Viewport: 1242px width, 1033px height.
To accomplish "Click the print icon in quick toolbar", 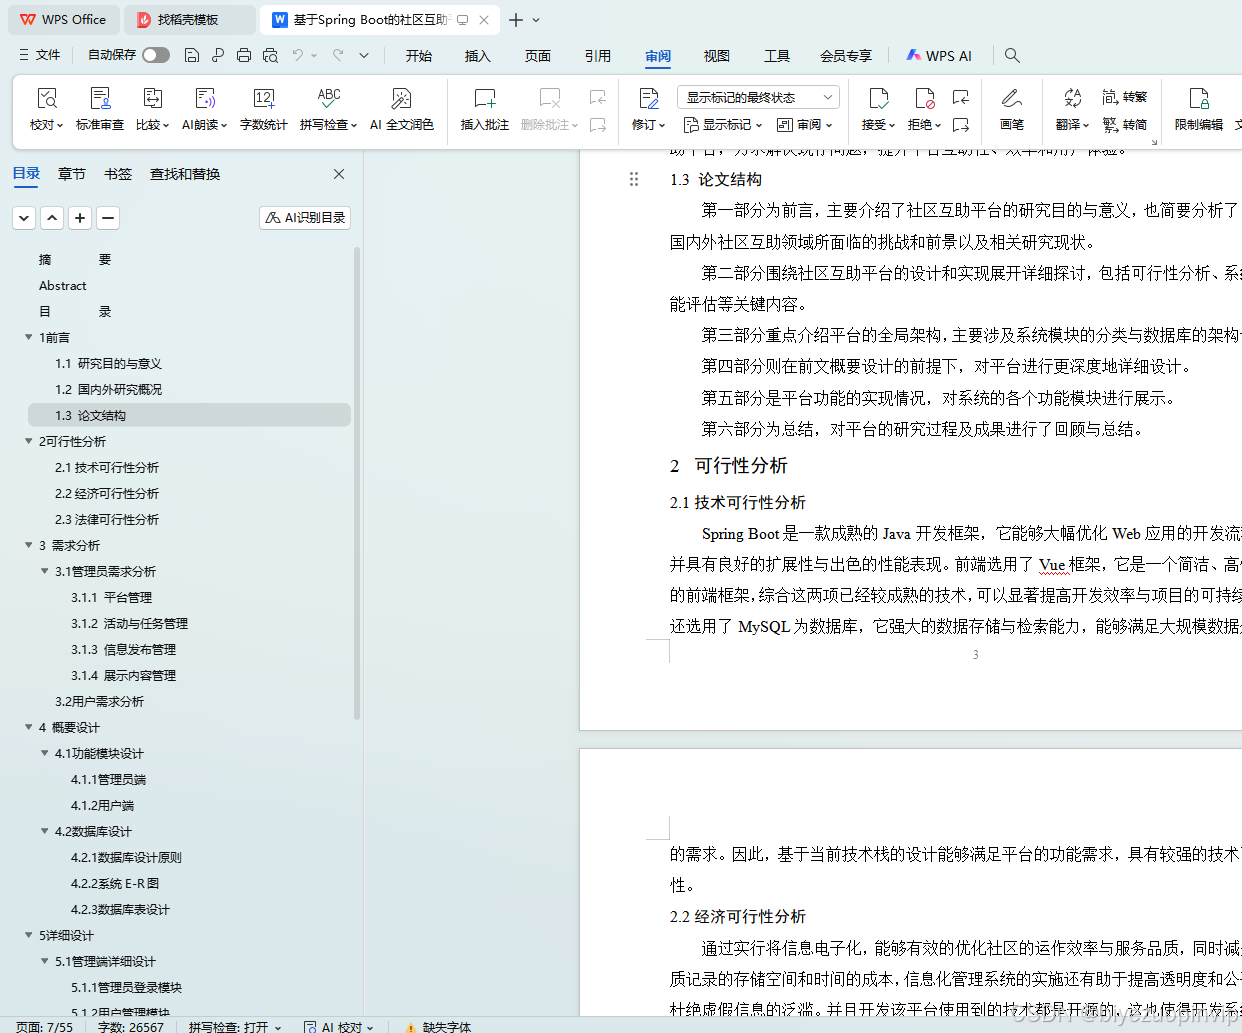I will click(x=244, y=55).
